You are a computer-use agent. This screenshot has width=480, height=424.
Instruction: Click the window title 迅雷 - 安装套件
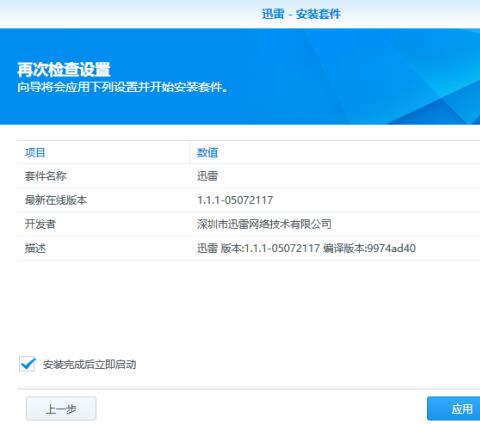[301, 14]
